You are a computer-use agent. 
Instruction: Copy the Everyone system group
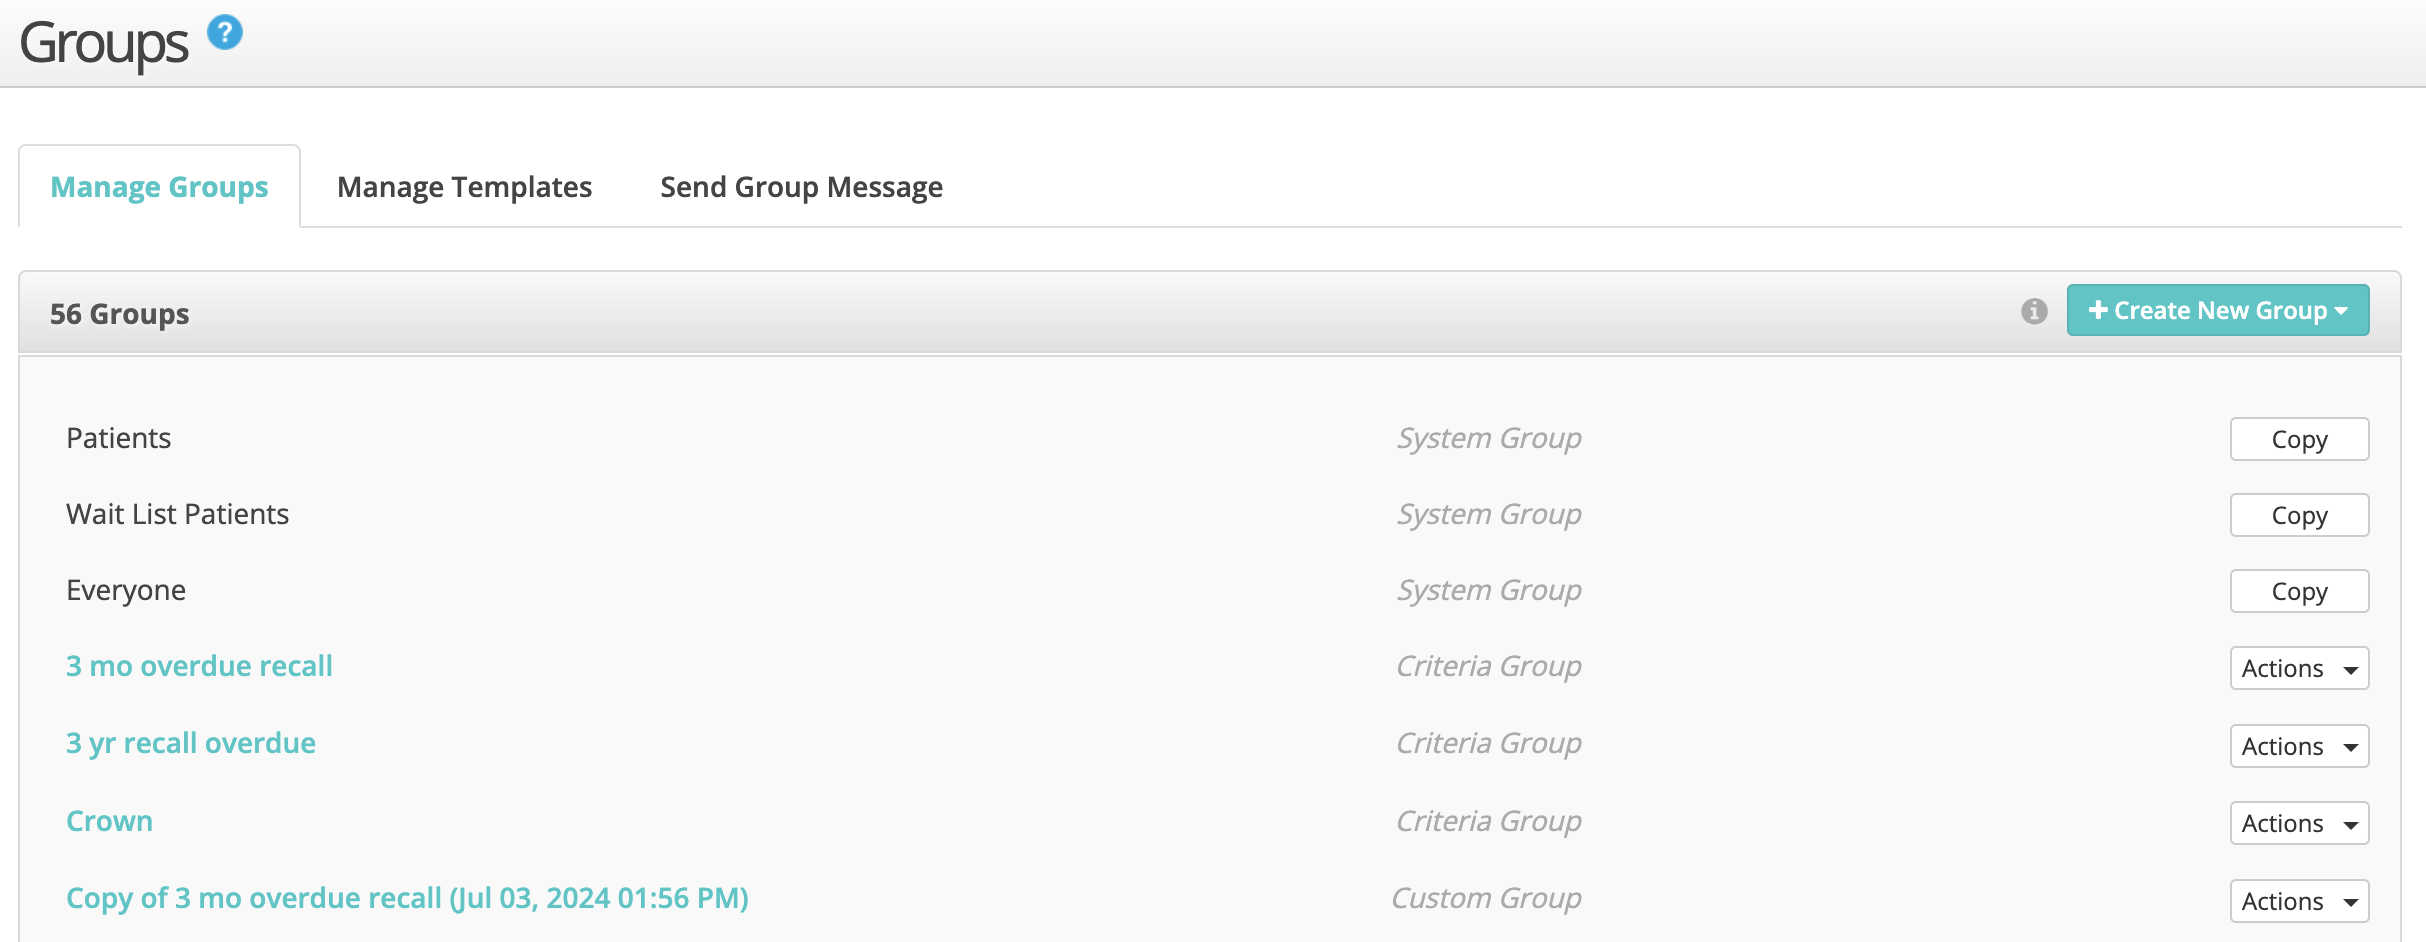[2299, 591]
